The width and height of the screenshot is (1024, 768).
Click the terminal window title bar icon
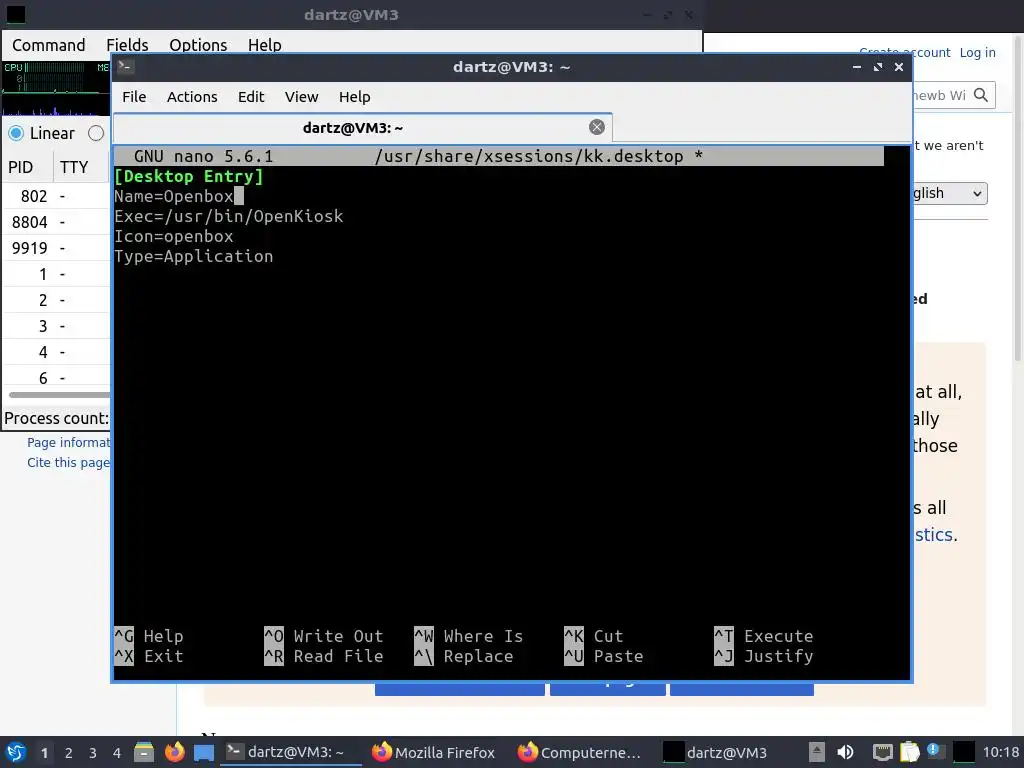tap(126, 67)
